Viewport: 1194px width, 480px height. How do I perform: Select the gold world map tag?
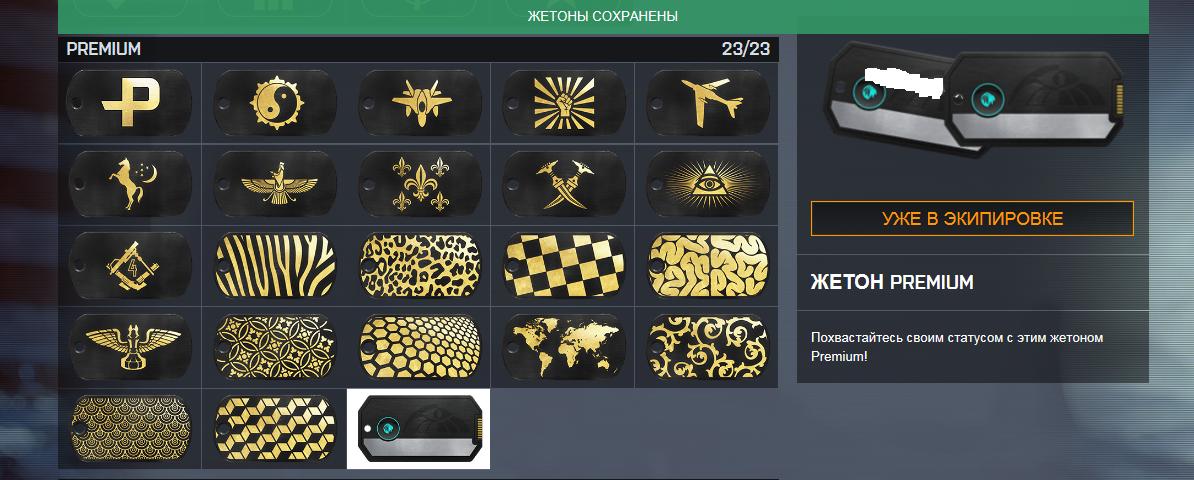(x=563, y=347)
